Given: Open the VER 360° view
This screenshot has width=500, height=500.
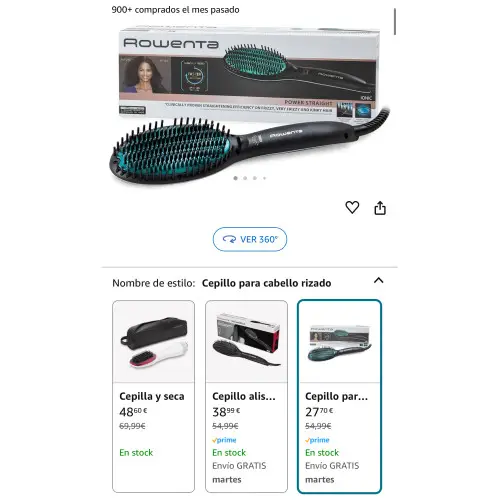Looking at the screenshot, I should coord(250,239).
